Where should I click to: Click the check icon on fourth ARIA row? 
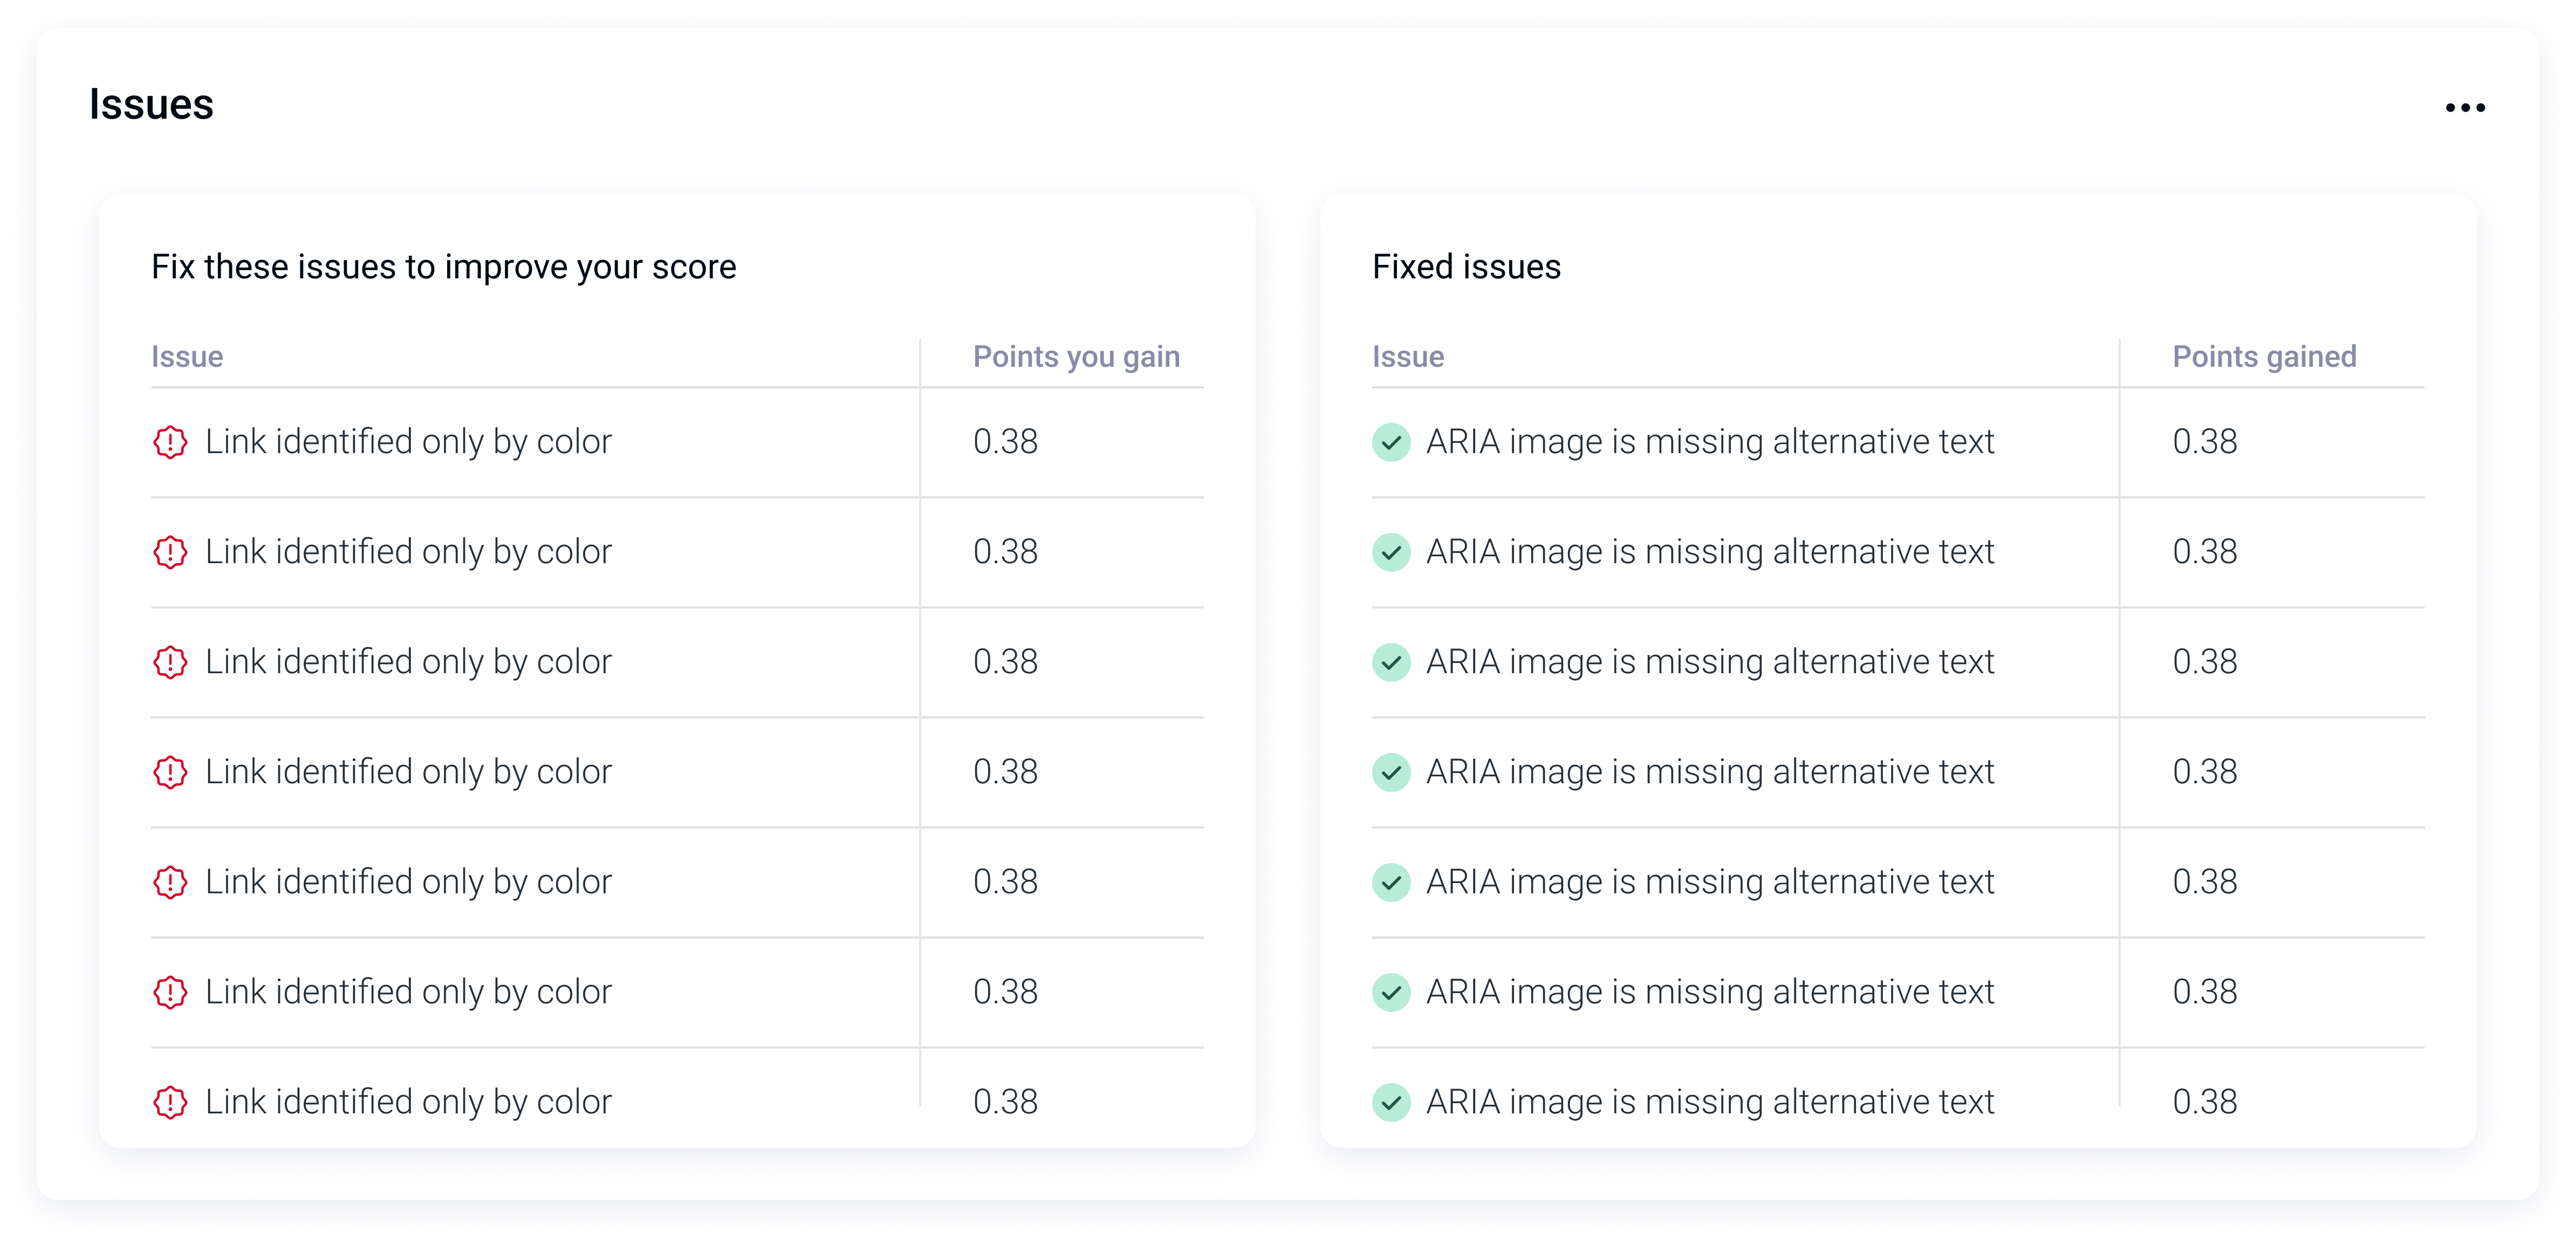[1391, 772]
